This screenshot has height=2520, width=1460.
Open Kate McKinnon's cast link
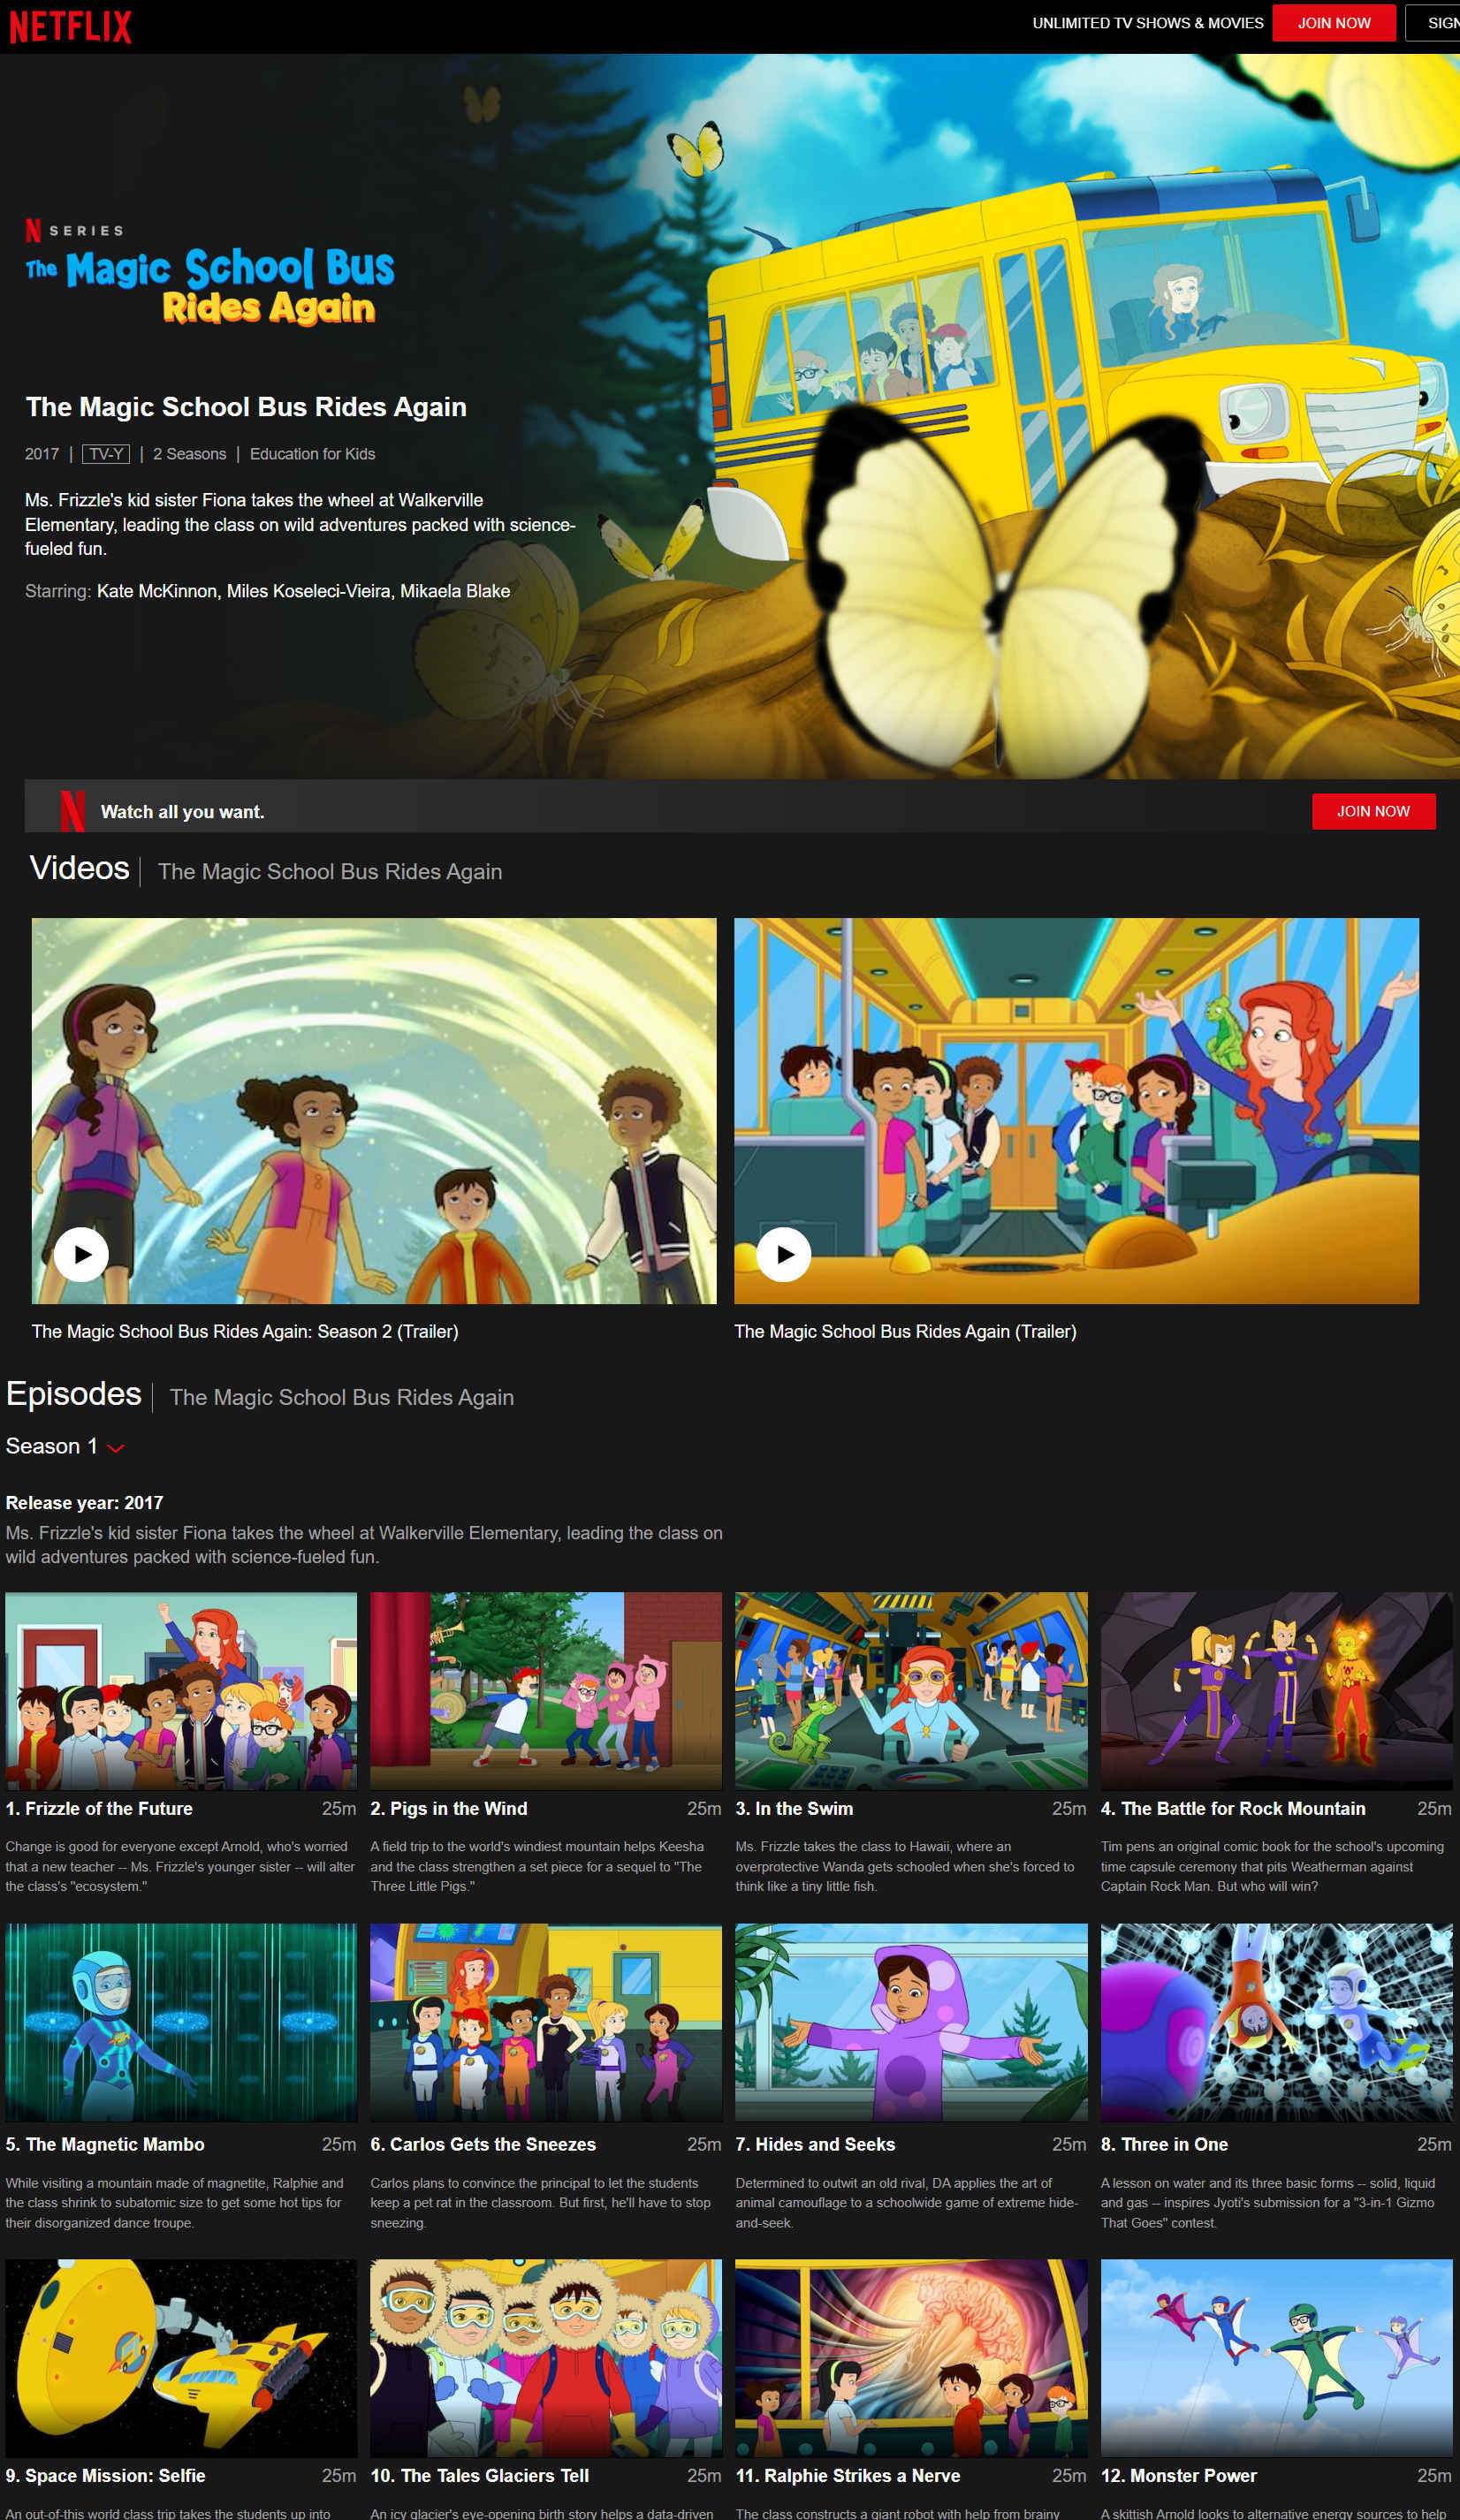point(156,591)
